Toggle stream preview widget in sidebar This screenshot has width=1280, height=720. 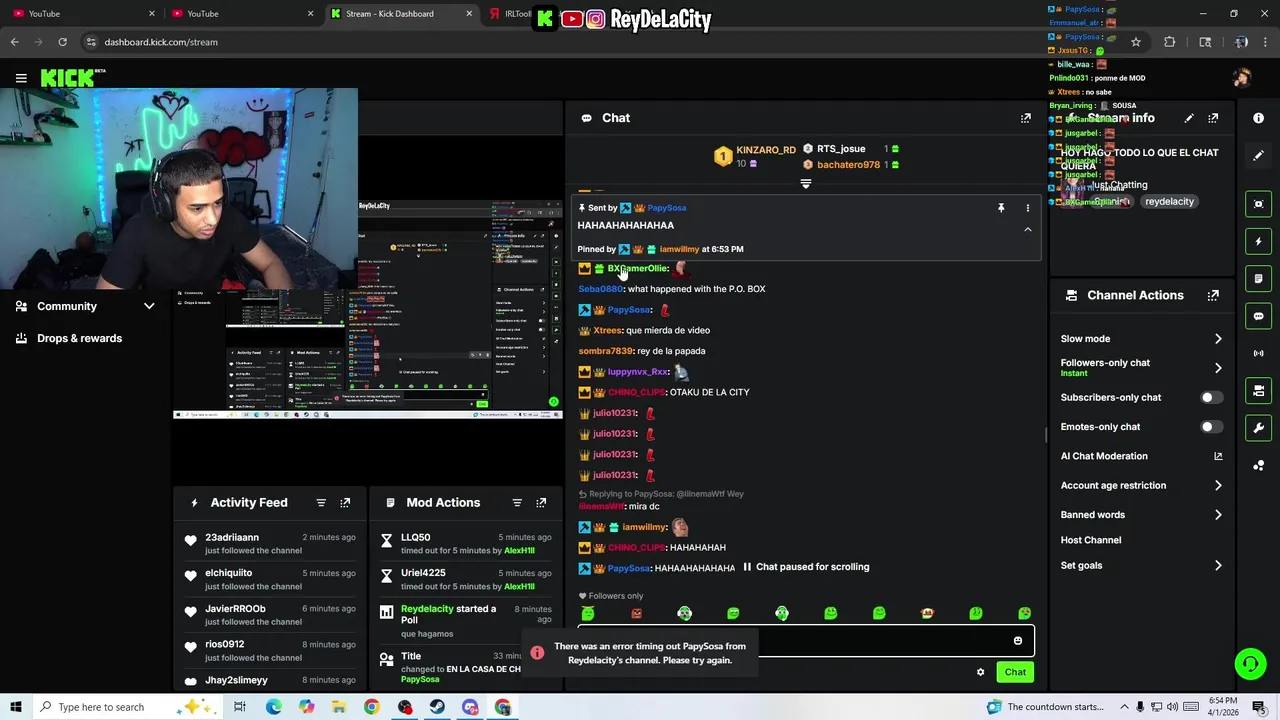pyautogui.click(x=1258, y=204)
